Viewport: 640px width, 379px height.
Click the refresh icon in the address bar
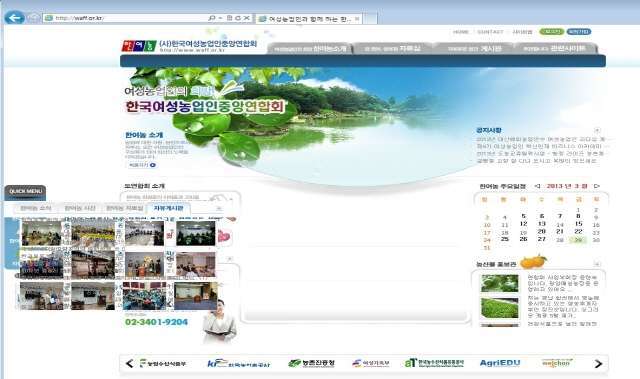[238, 18]
